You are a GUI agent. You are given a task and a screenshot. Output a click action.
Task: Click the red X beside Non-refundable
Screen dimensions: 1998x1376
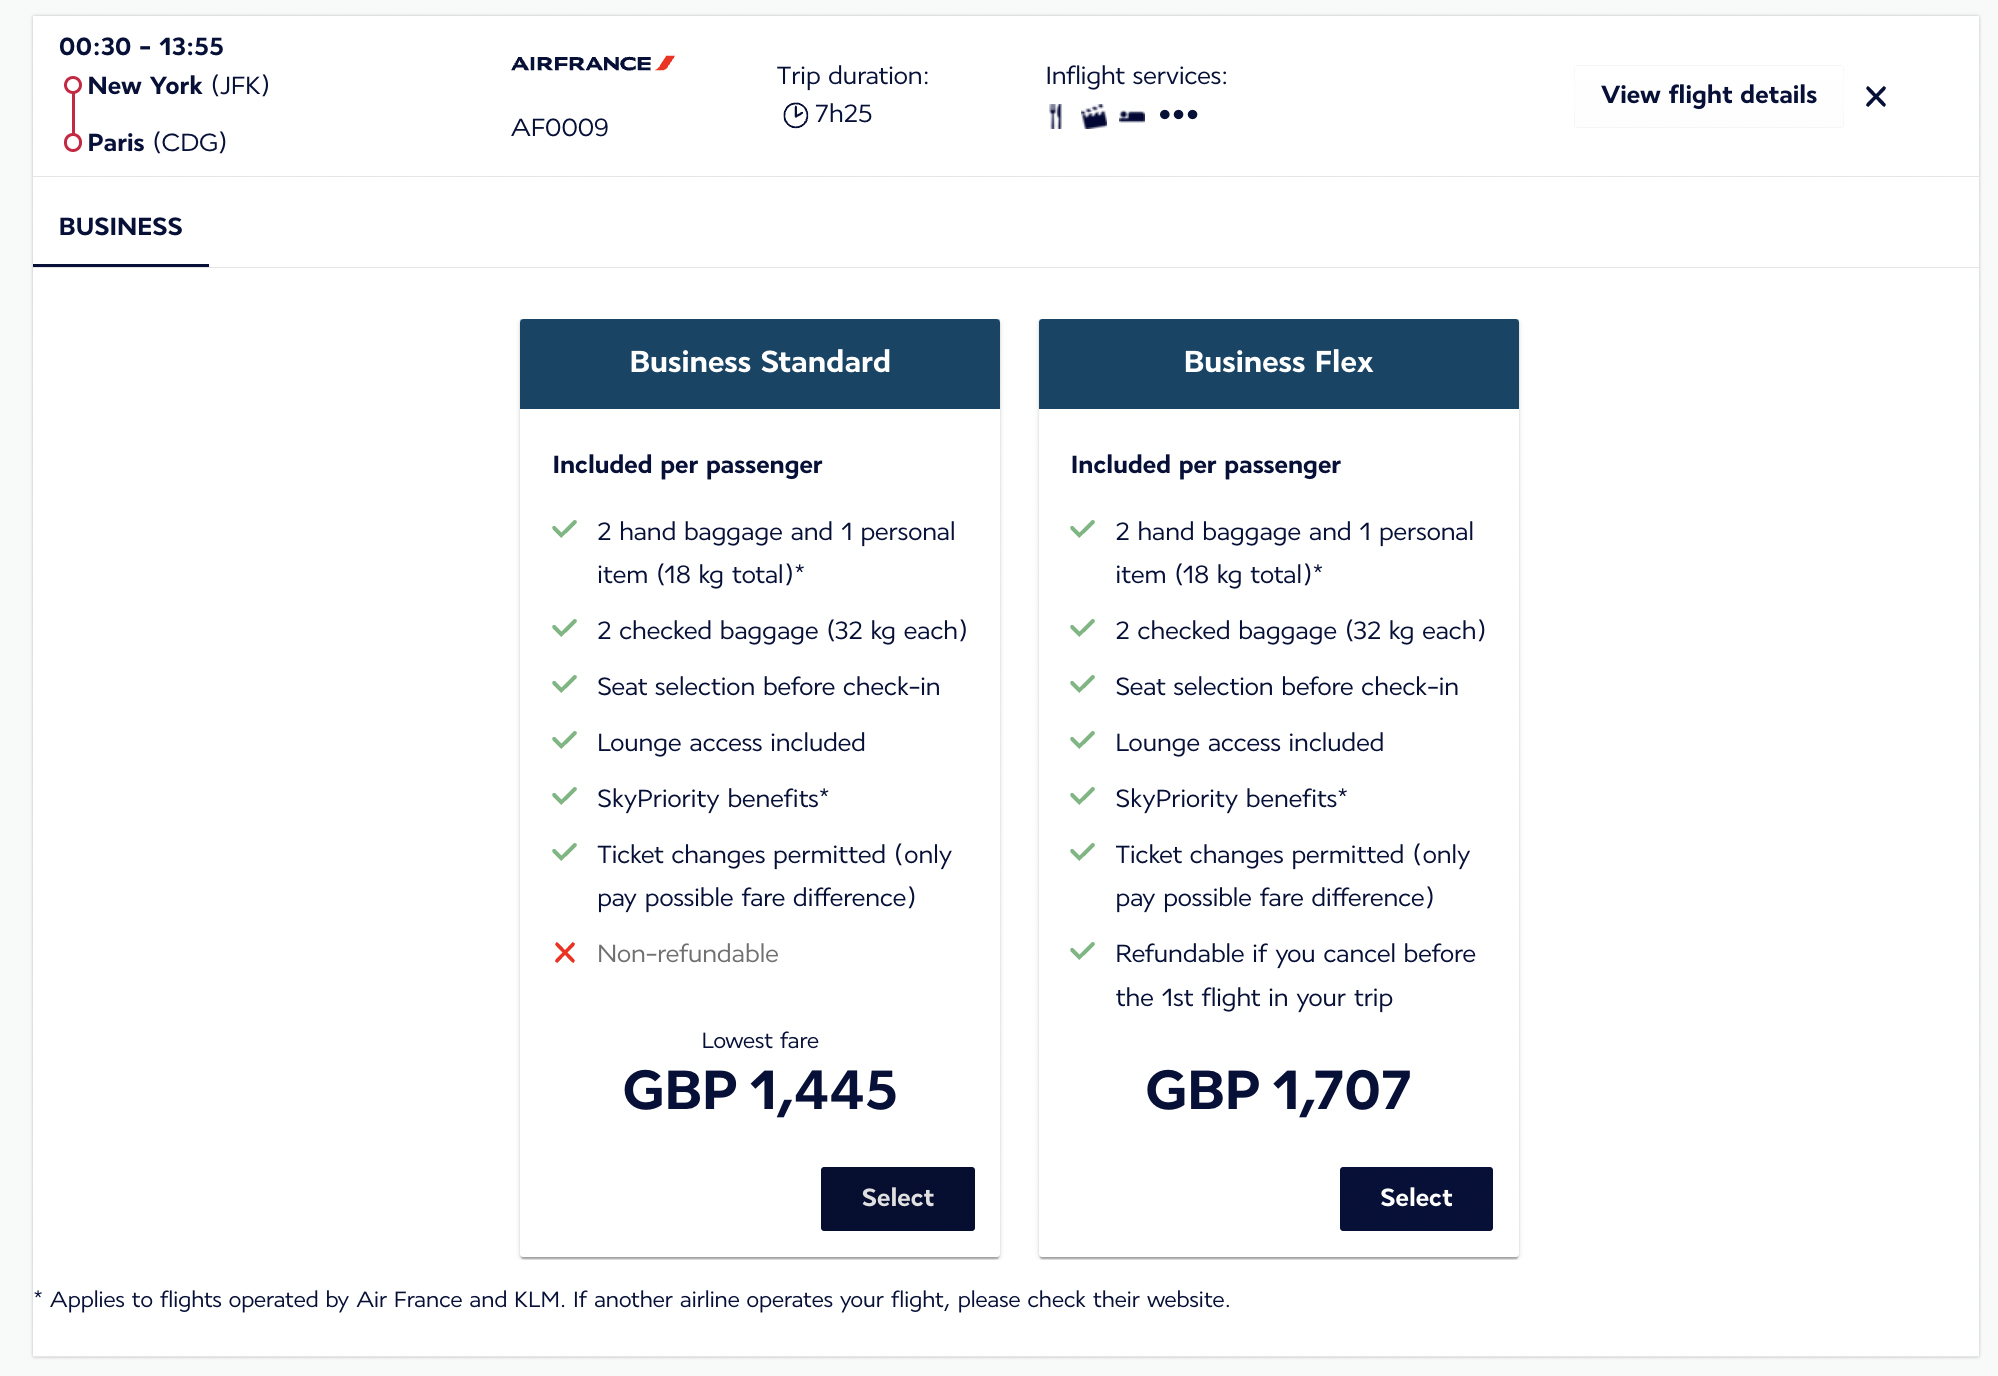click(565, 953)
